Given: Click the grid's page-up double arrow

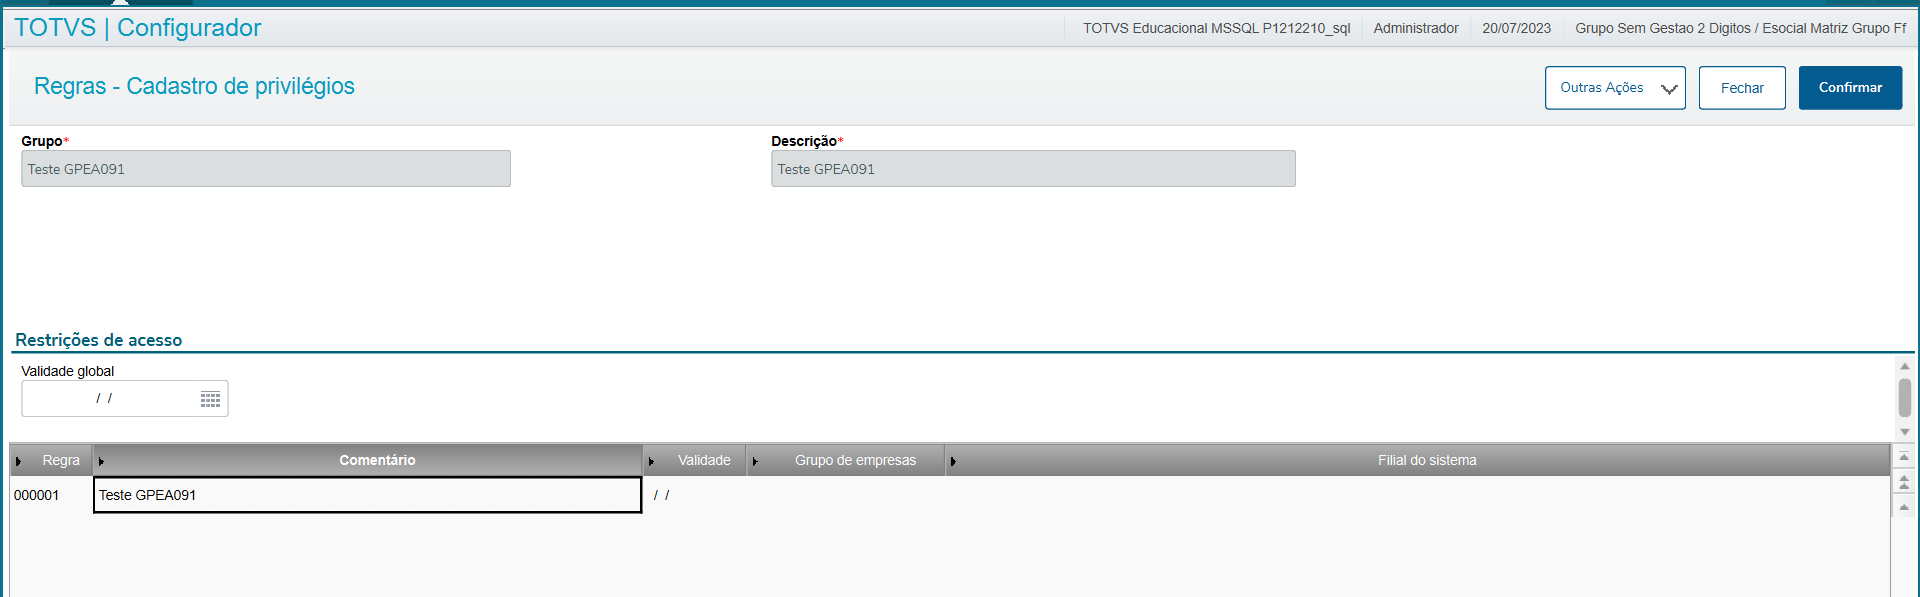Looking at the screenshot, I should (x=1904, y=483).
